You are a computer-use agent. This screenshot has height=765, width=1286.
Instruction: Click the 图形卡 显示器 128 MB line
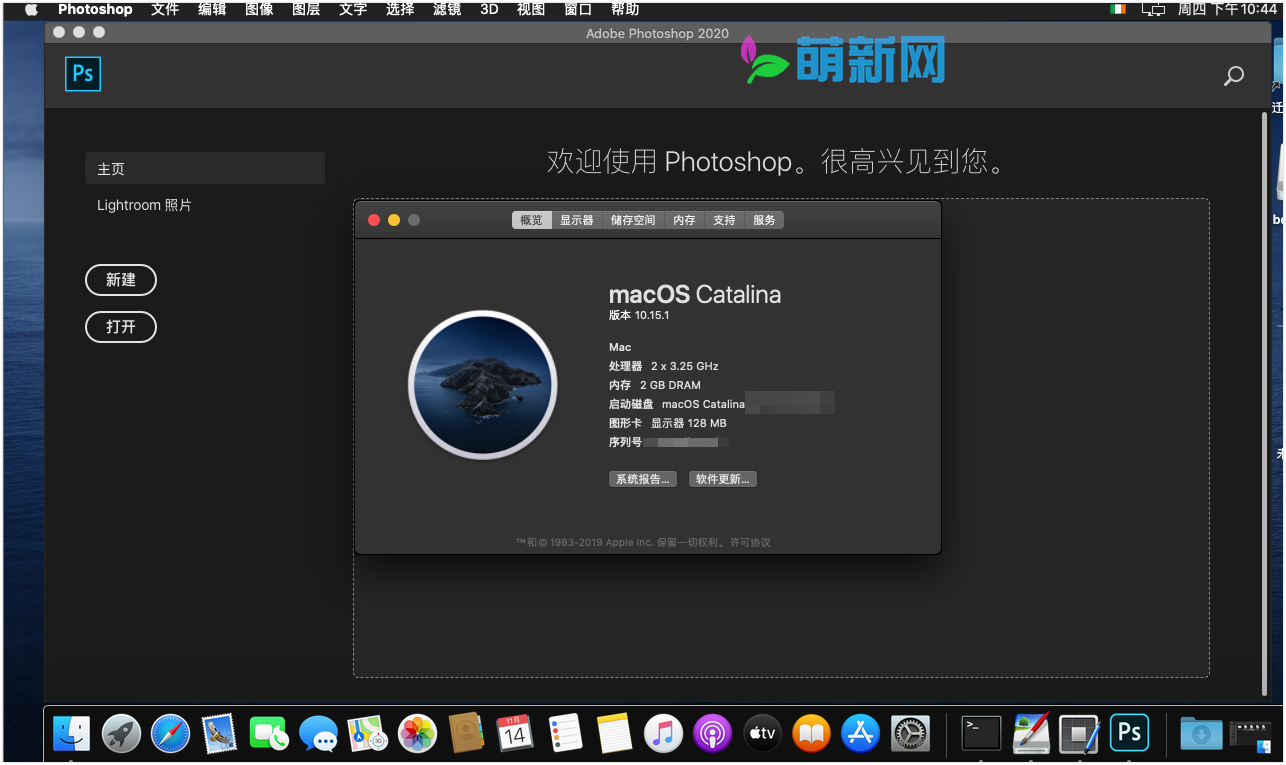(667, 423)
